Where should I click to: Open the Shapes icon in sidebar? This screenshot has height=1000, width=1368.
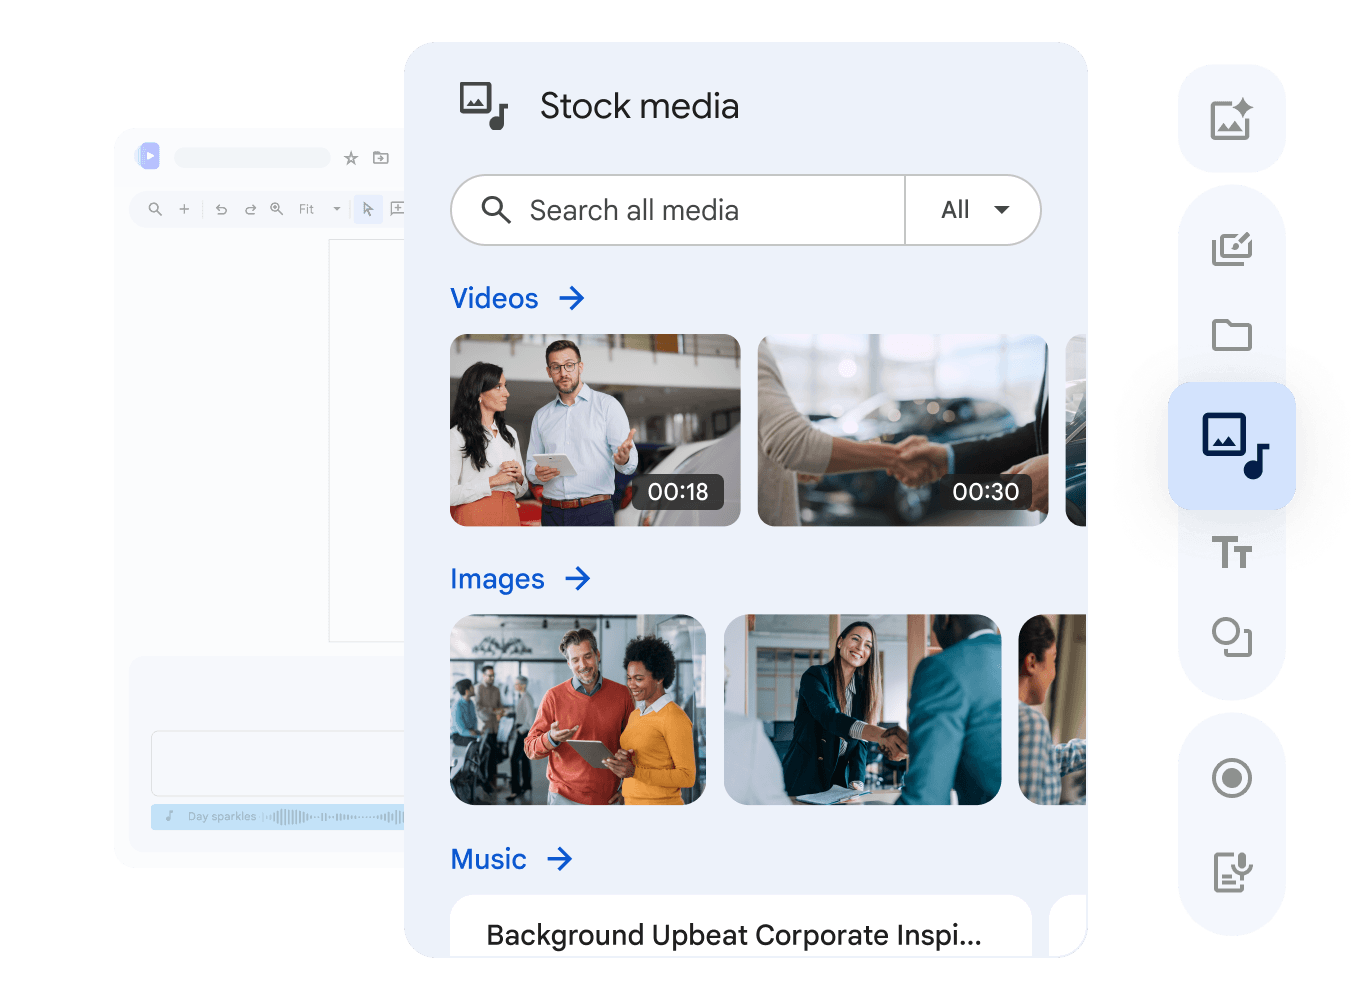click(1231, 637)
